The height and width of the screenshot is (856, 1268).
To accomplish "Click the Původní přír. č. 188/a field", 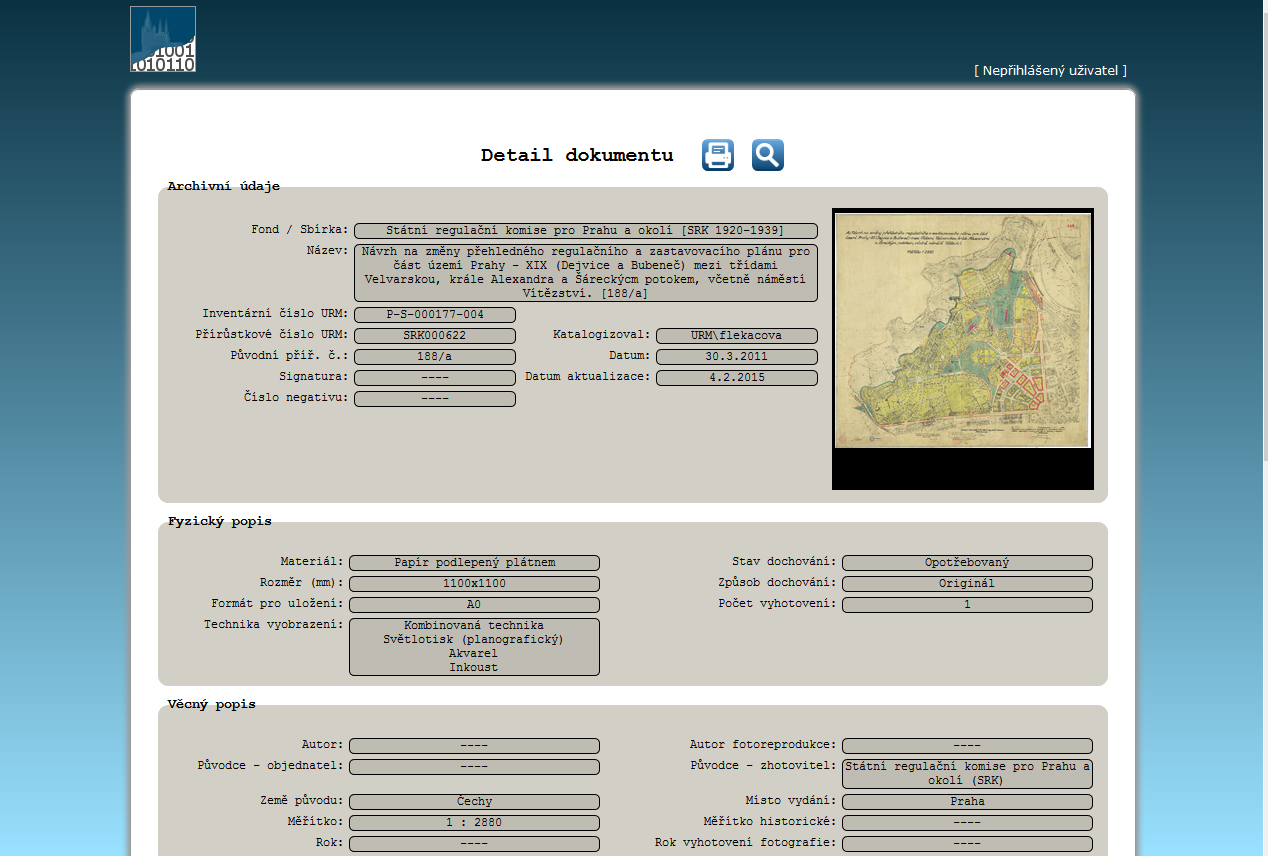I will pos(435,357).
